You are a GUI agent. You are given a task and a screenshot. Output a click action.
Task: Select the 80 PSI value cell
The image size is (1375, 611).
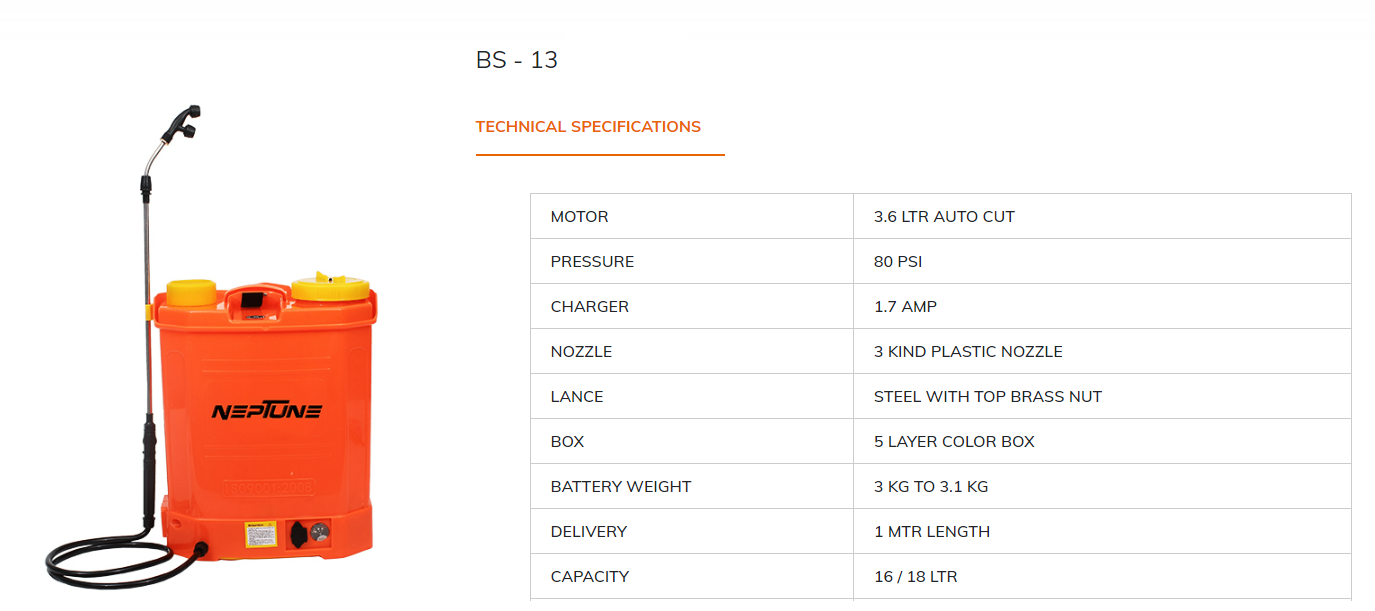coord(898,262)
